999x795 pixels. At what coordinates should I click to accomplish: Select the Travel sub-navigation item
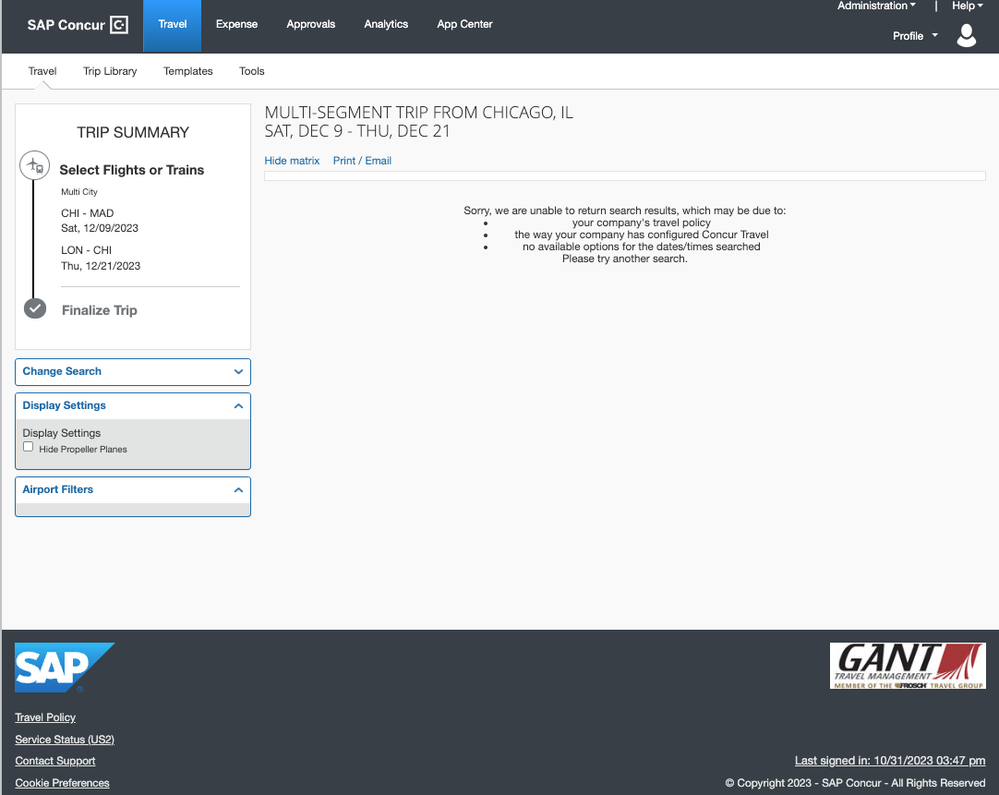click(42, 71)
